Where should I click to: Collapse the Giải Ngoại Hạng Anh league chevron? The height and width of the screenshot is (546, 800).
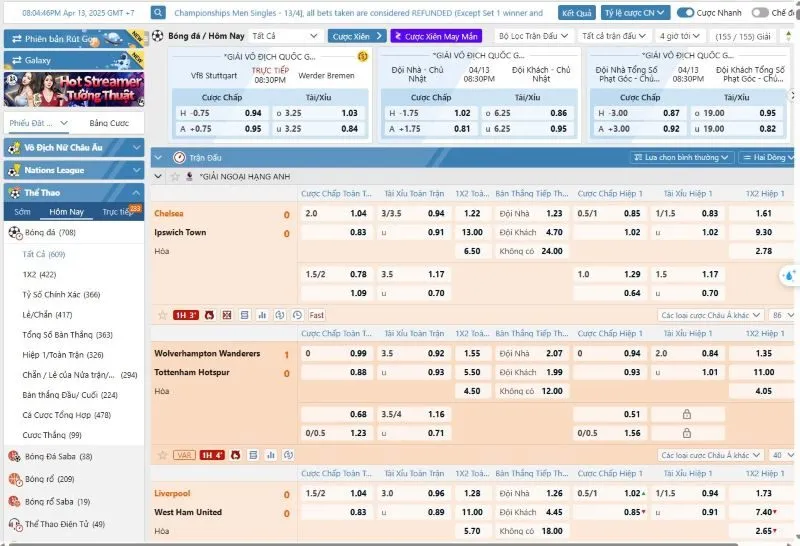[159, 177]
